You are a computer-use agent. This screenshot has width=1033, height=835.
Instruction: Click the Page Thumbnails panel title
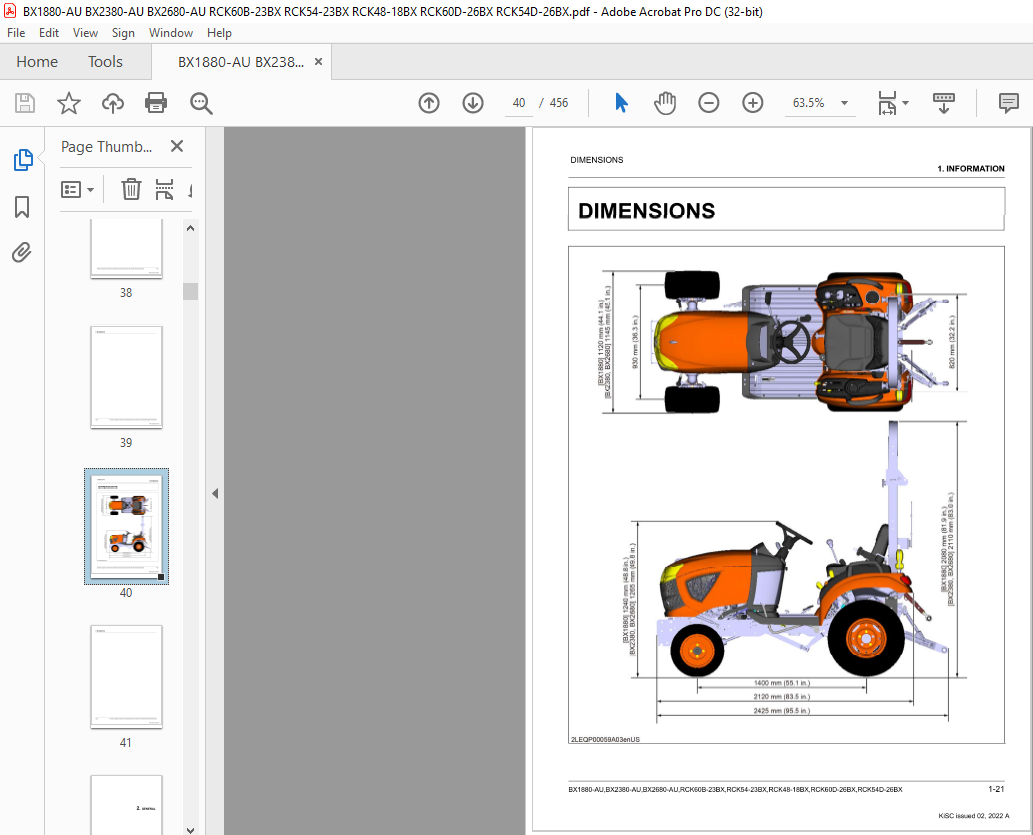point(106,146)
